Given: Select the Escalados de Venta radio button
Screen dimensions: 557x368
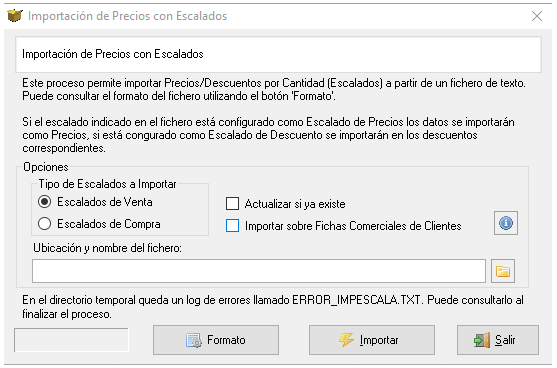Looking at the screenshot, I should 44,202.
